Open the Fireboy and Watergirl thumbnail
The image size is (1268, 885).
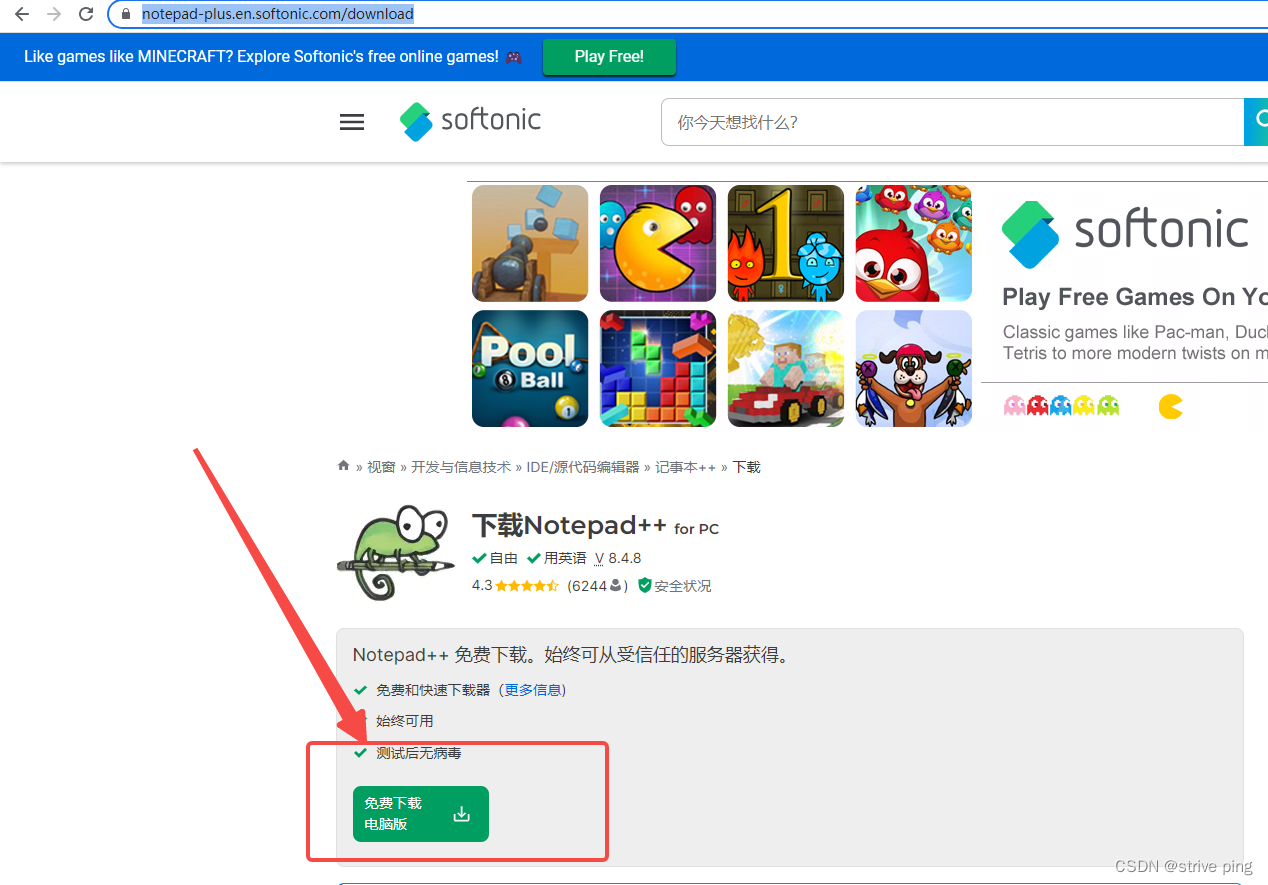[x=786, y=243]
